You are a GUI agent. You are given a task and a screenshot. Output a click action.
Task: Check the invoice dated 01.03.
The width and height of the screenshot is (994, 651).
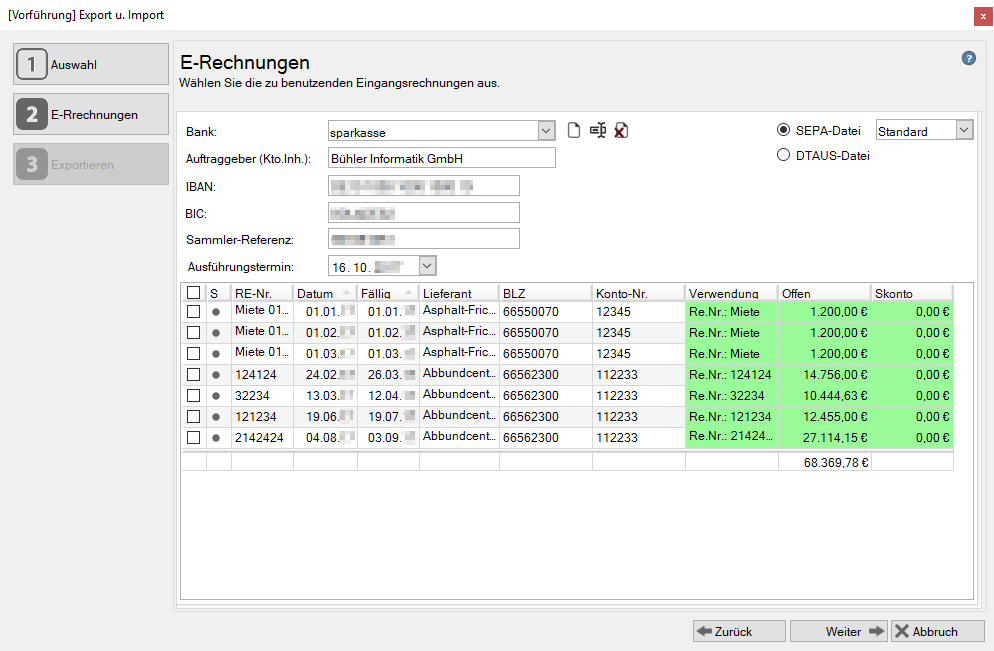[193, 354]
